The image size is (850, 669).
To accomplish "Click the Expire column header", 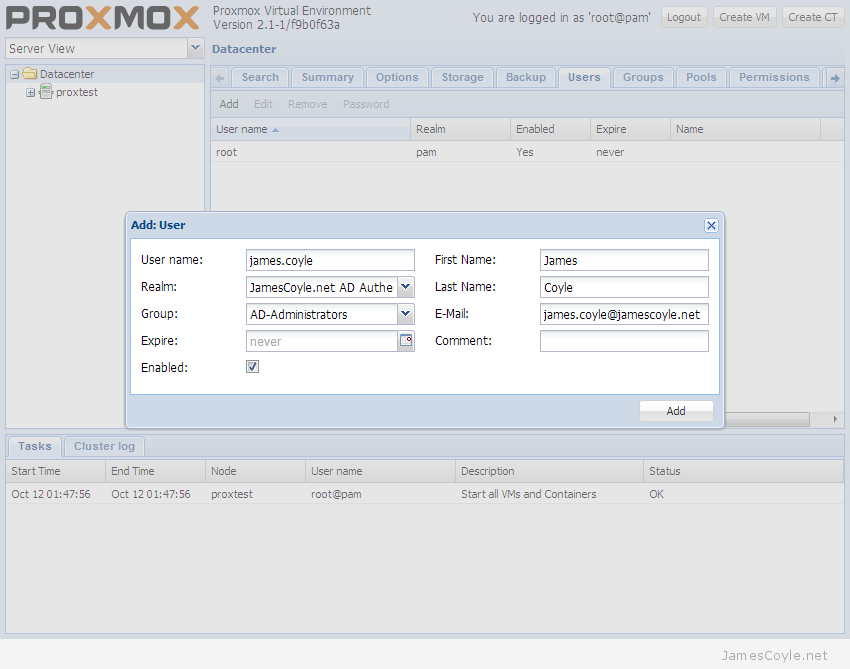I will [630, 130].
